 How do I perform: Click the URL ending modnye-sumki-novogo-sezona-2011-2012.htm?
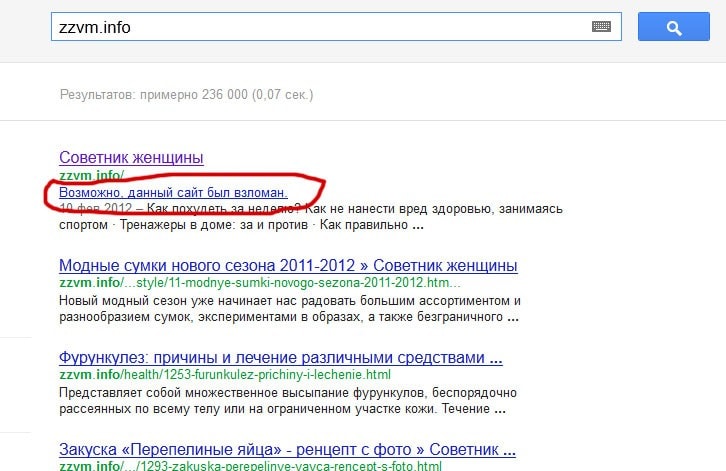coord(260,282)
